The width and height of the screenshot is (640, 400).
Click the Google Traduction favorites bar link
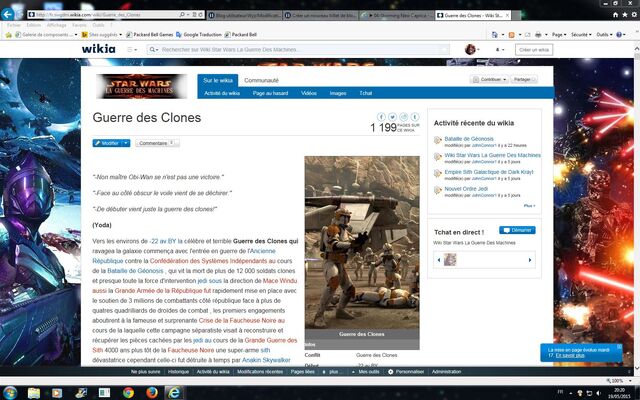pyautogui.click(x=199, y=35)
